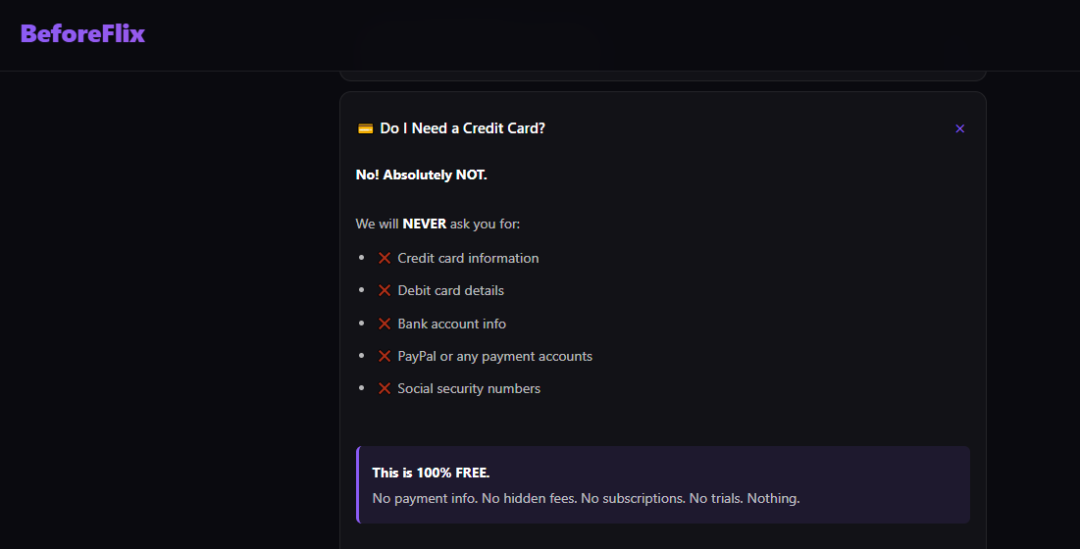Click the "No! Absolutely NOT." bold text

pos(421,175)
